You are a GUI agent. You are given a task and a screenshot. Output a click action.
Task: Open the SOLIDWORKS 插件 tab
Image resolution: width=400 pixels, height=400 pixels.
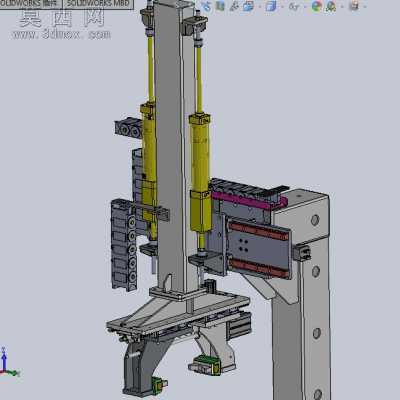coord(31,4)
